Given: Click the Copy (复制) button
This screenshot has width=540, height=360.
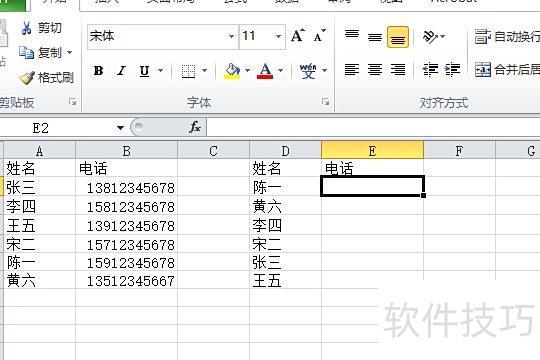Looking at the screenshot, I should point(41,53).
